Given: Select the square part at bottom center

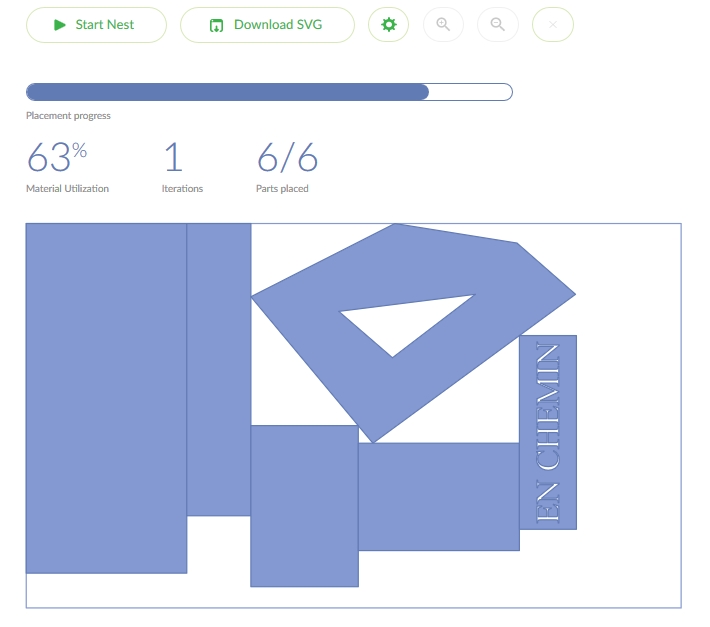Looking at the screenshot, I should click(304, 505).
